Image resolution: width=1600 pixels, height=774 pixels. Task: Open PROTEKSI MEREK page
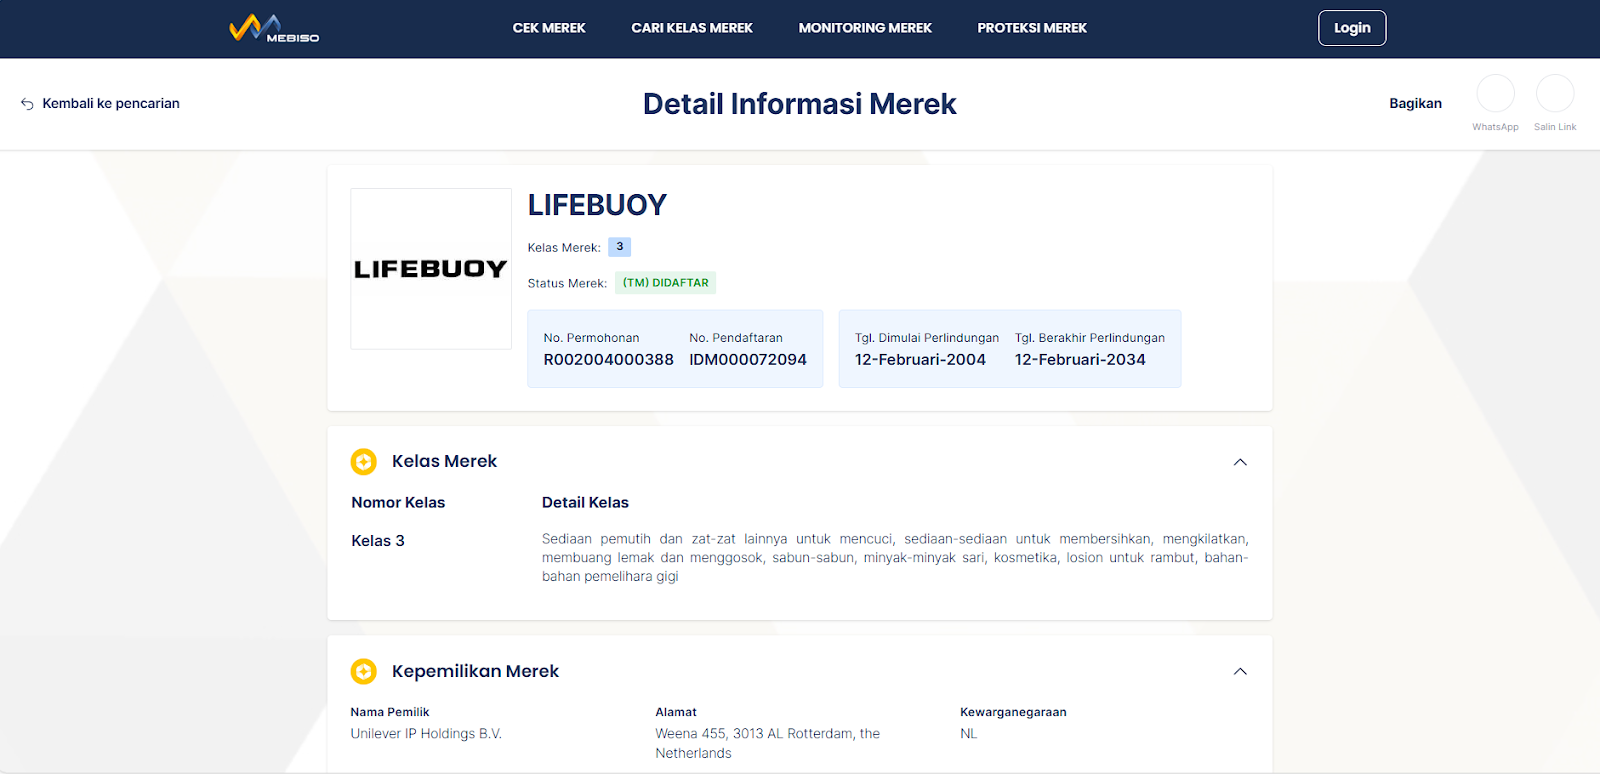(1032, 28)
